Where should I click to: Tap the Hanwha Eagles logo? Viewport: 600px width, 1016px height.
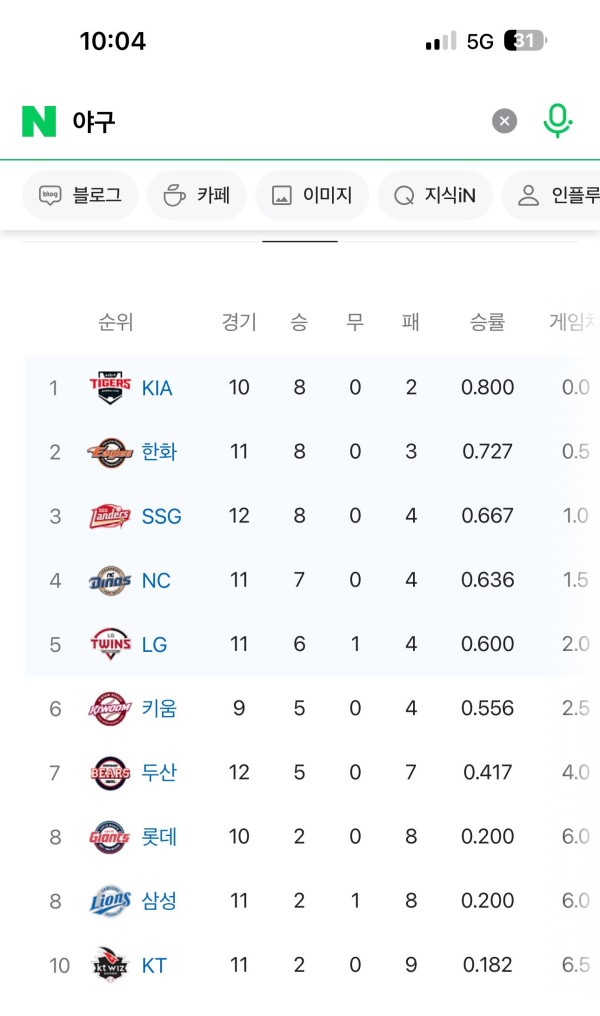click(x=110, y=452)
